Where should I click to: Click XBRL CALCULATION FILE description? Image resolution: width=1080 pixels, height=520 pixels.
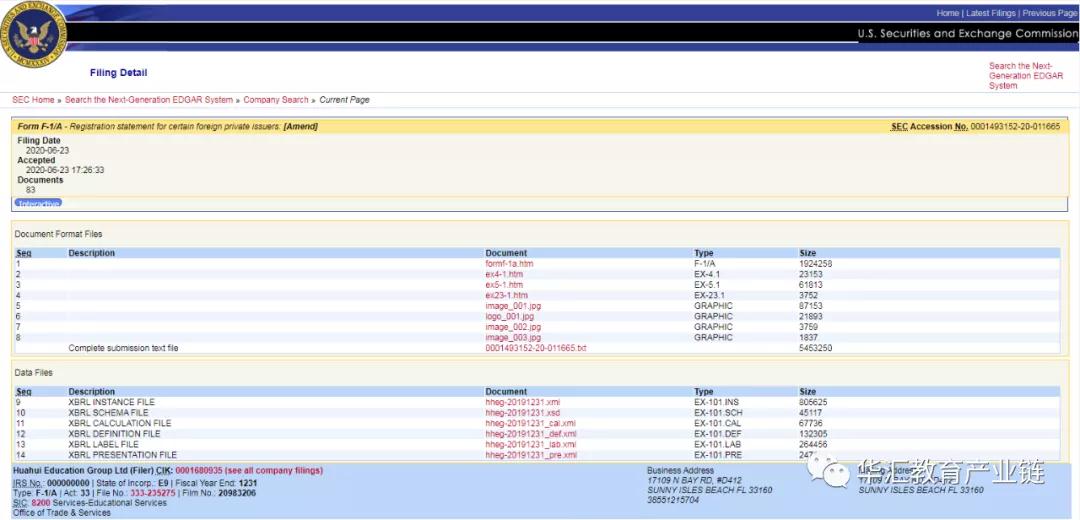120,423
